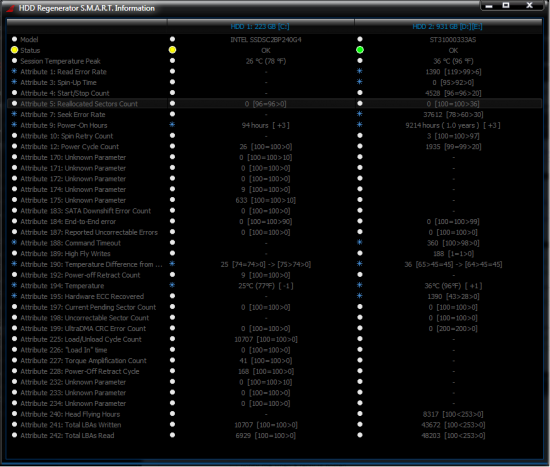
Task: Click the green status dot for HDD 2
Action: [360, 50]
